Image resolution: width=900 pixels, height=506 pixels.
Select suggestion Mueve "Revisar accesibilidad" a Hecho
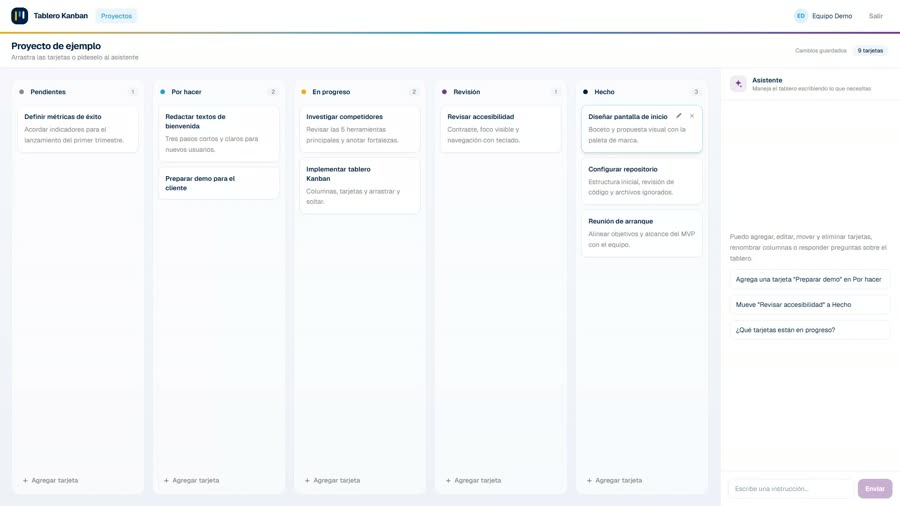click(809, 305)
